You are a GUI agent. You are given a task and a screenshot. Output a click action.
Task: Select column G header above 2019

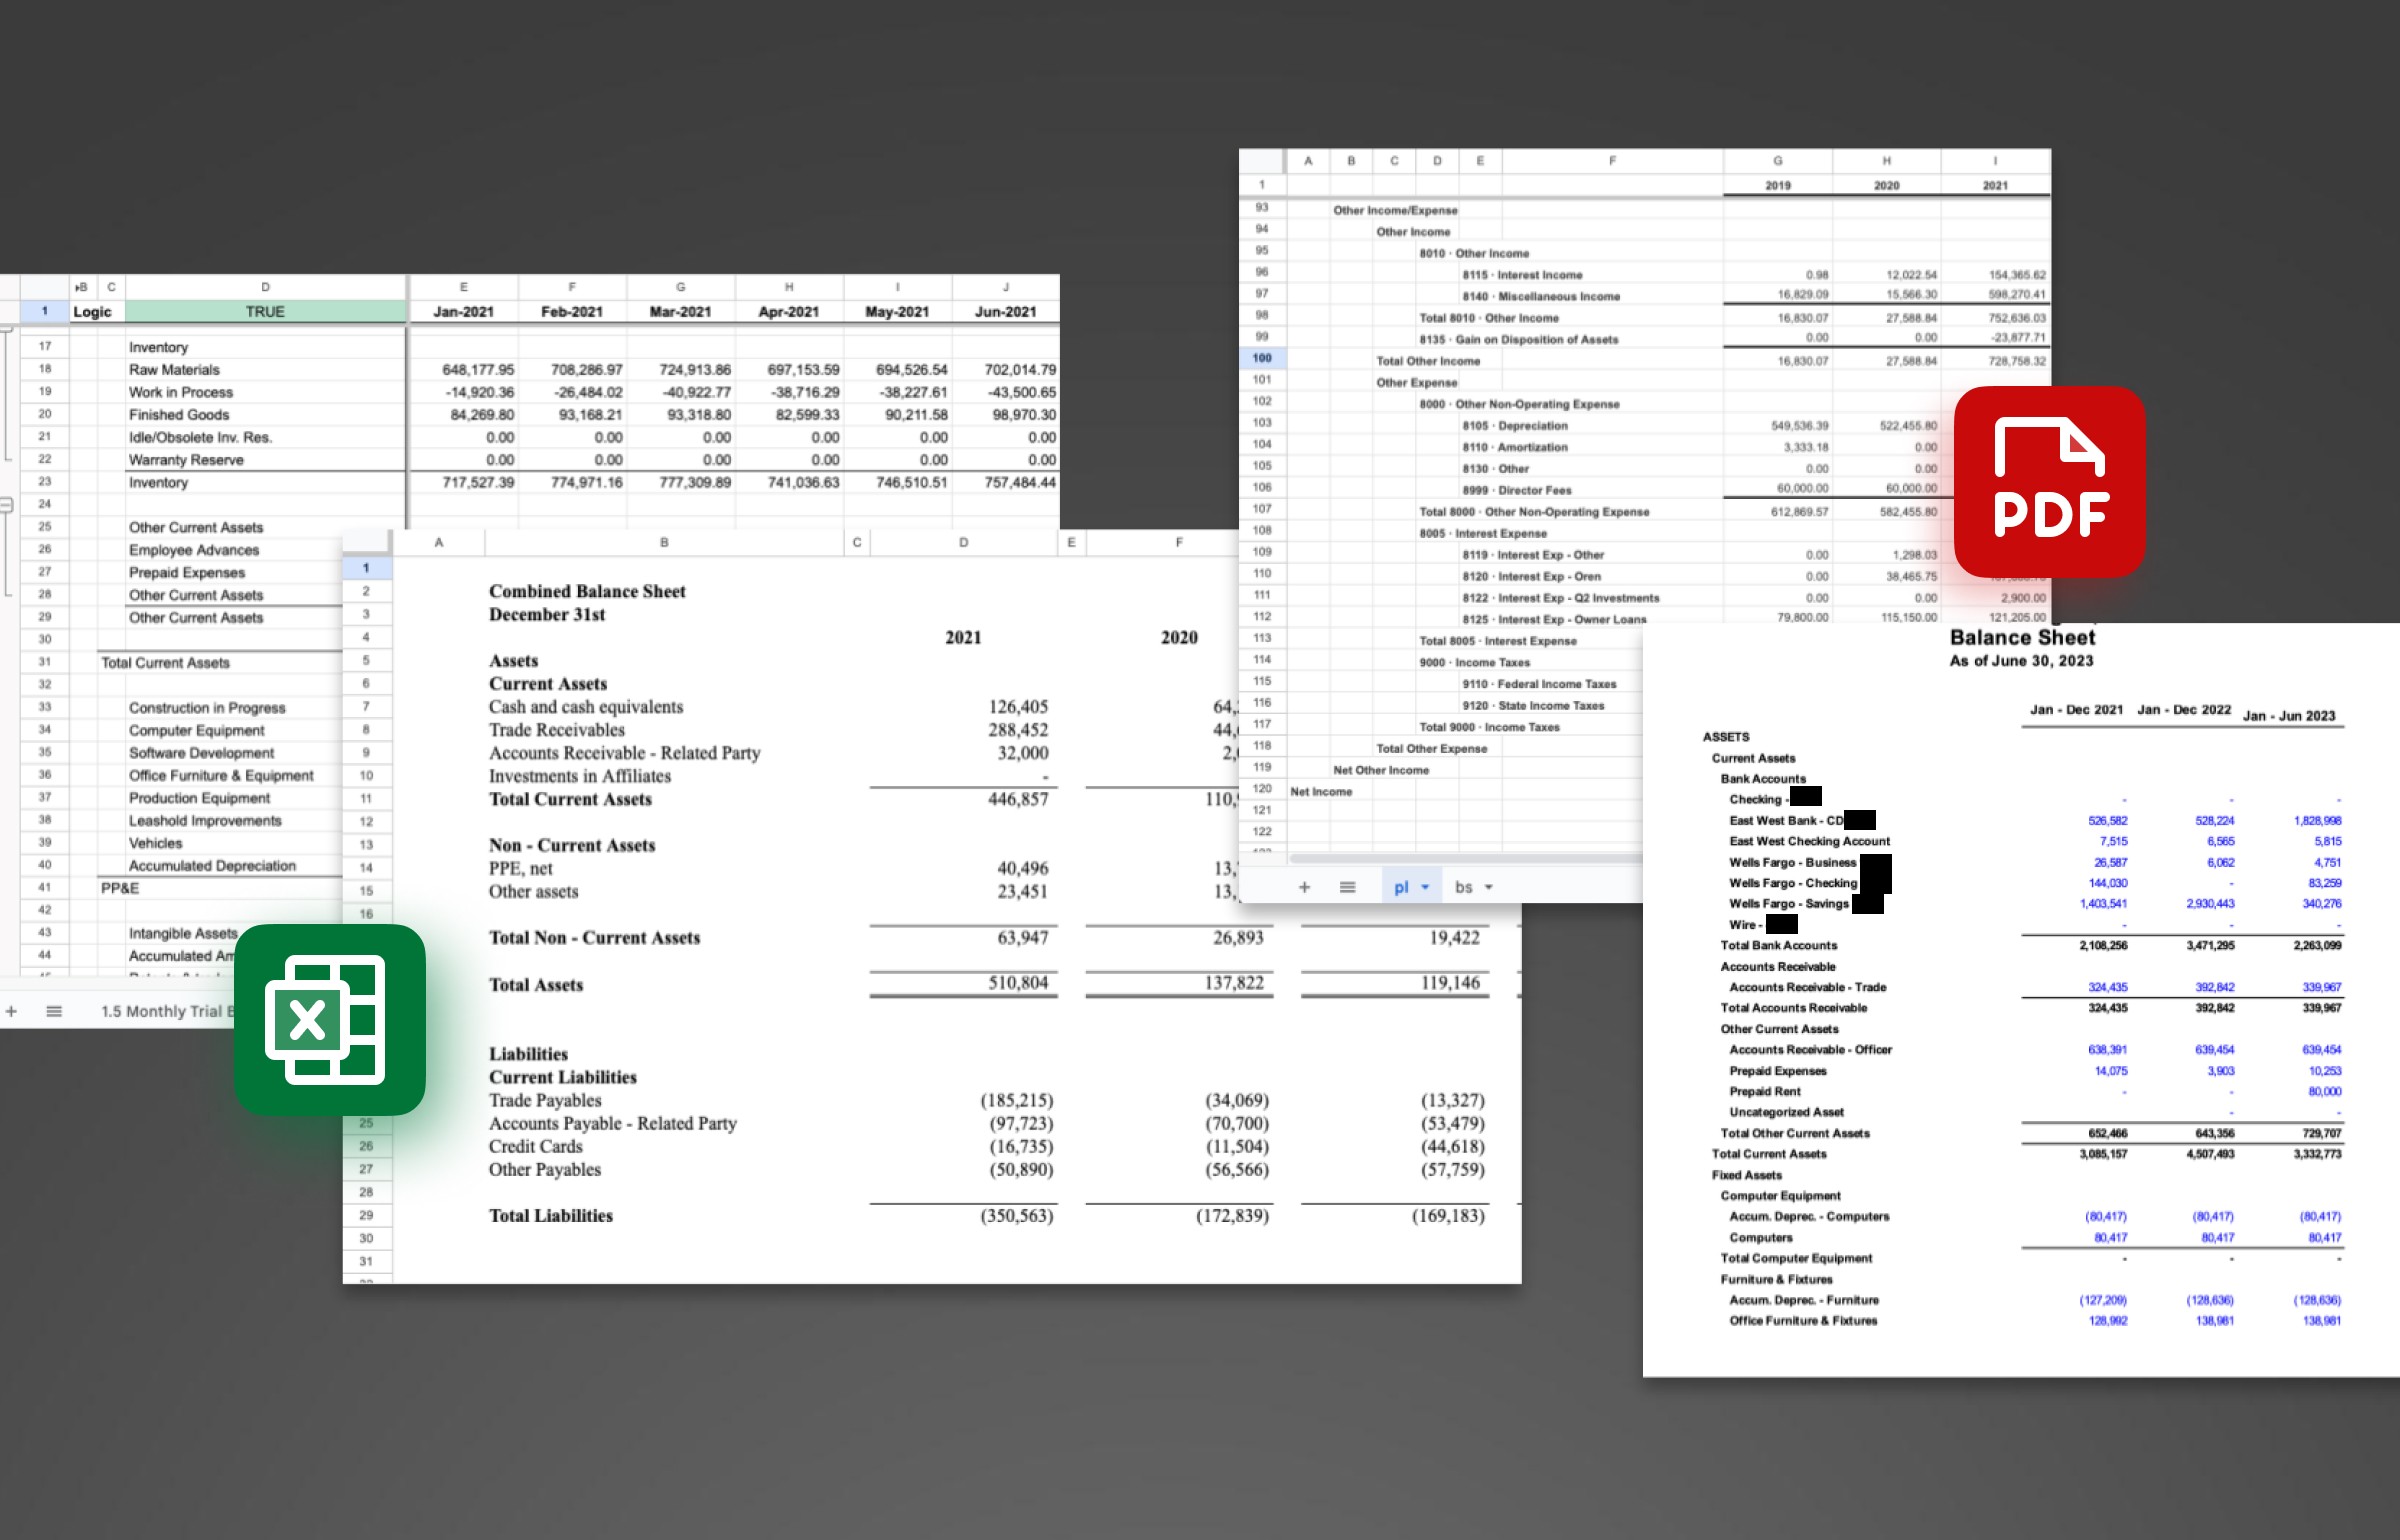coord(1777,160)
